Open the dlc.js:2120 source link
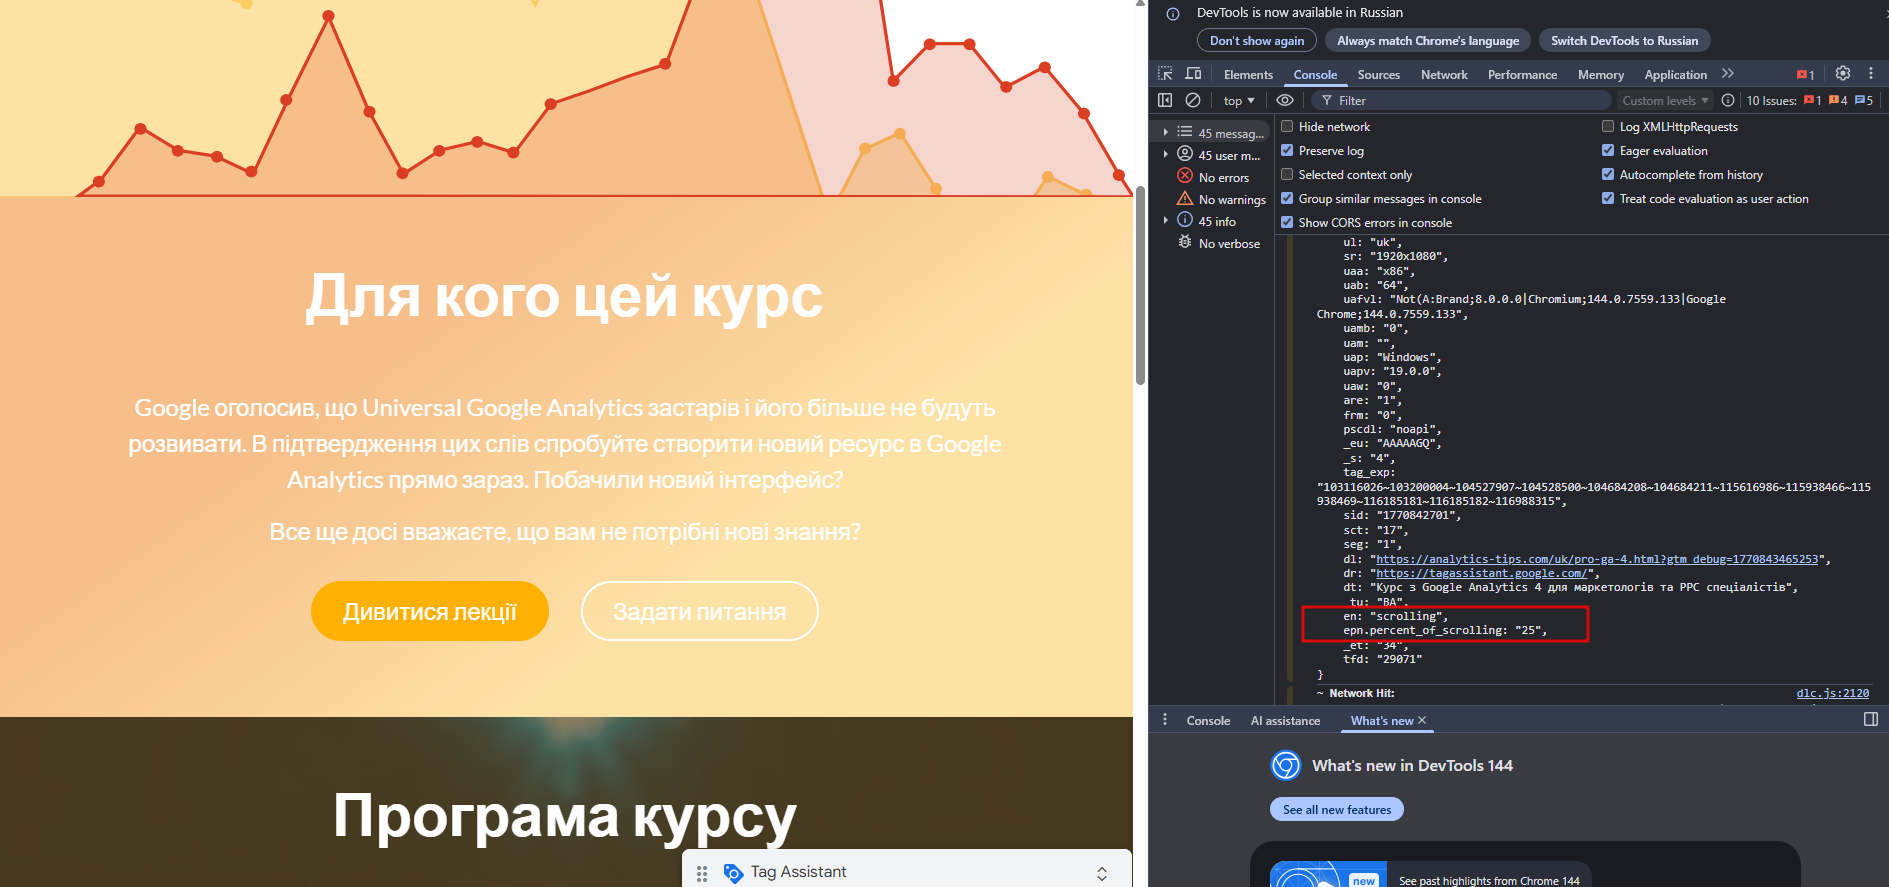The height and width of the screenshot is (887, 1889). coord(1832,692)
